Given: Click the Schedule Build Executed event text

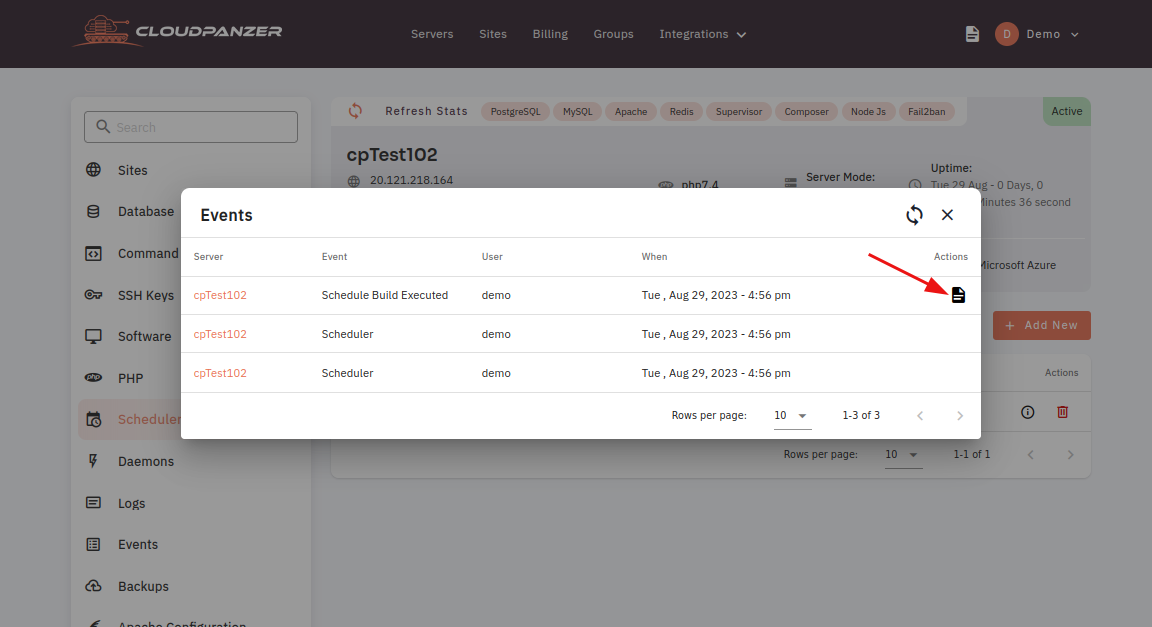Looking at the screenshot, I should click(385, 295).
